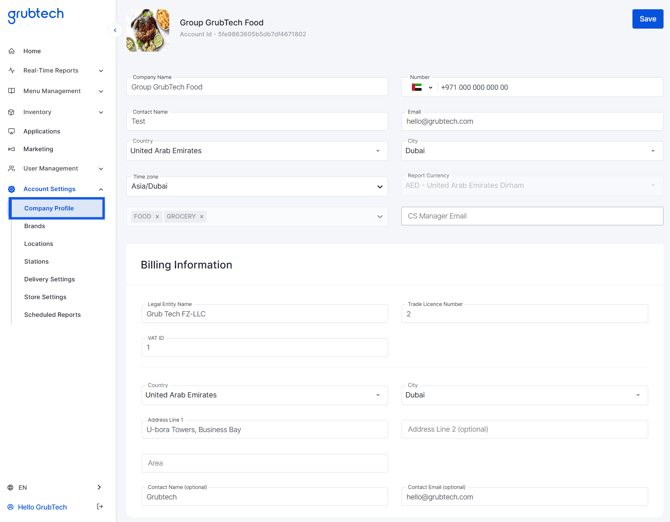Click the Menu Management book icon
The image size is (670, 522).
coord(12,91)
